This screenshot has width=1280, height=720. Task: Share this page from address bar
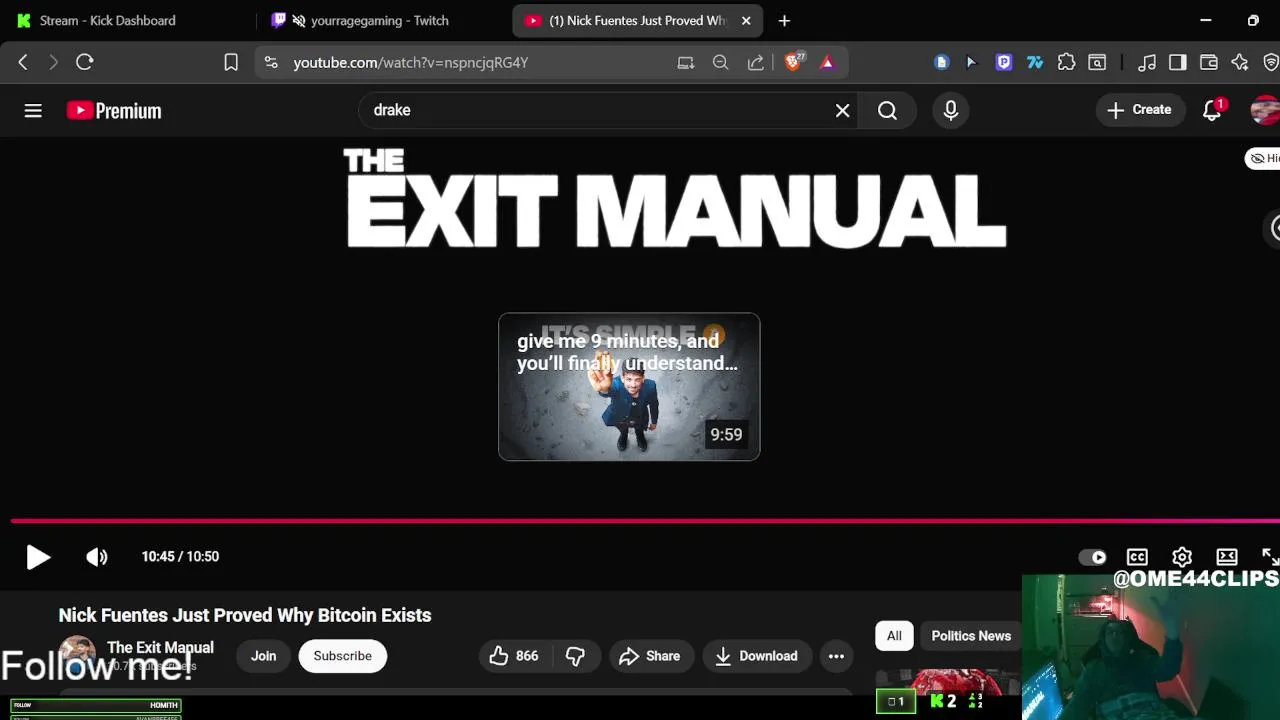point(756,62)
